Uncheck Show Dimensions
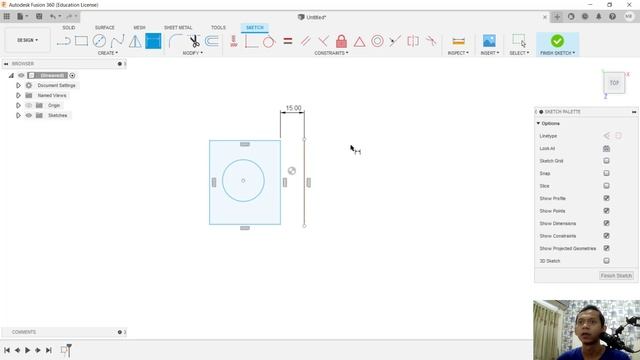Image resolution: width=640 pixels, height=360 pixels. coord(606,223)
